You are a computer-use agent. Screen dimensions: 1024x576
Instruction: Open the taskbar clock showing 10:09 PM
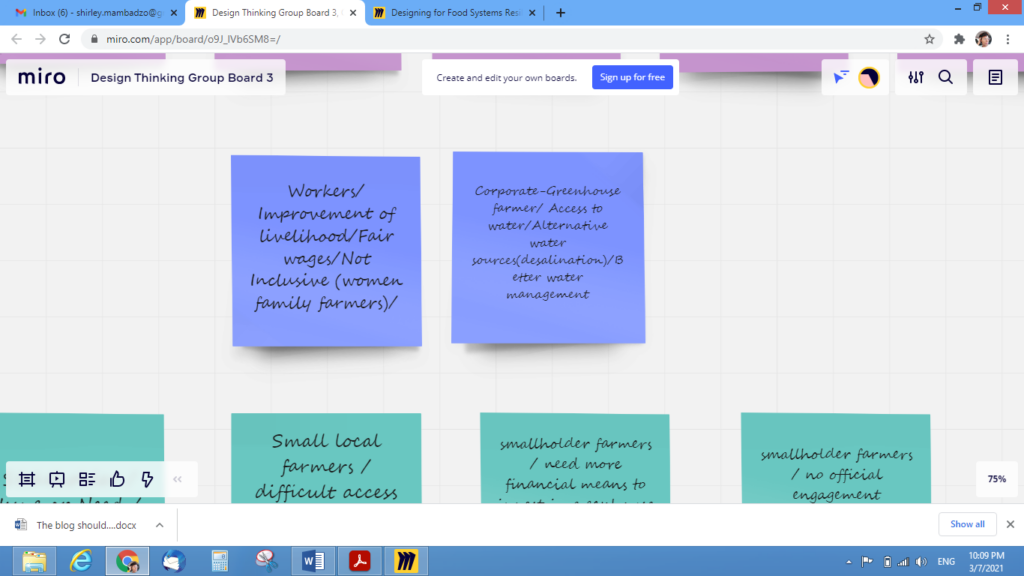click(986, 562)
